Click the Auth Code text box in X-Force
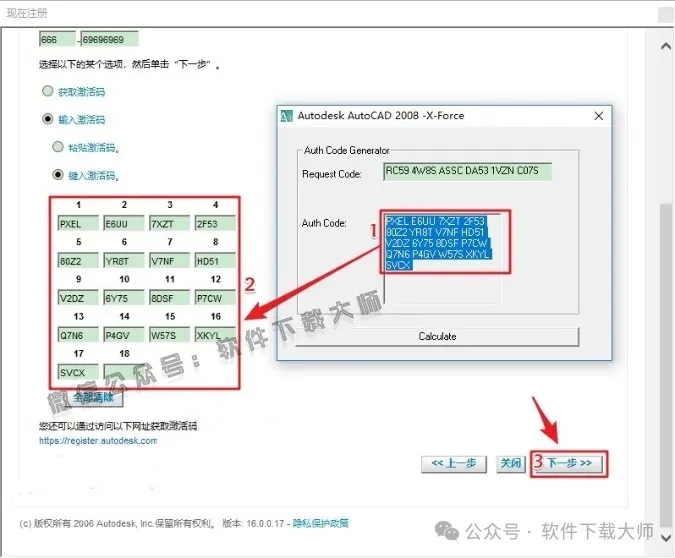 [442, 258]
